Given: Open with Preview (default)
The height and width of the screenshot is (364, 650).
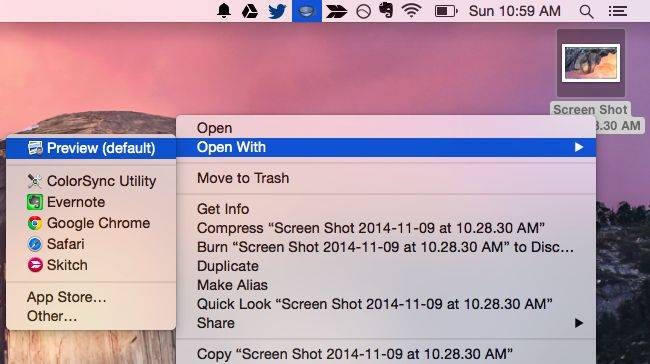Looking at the screenshot, I should pos(91,148).
